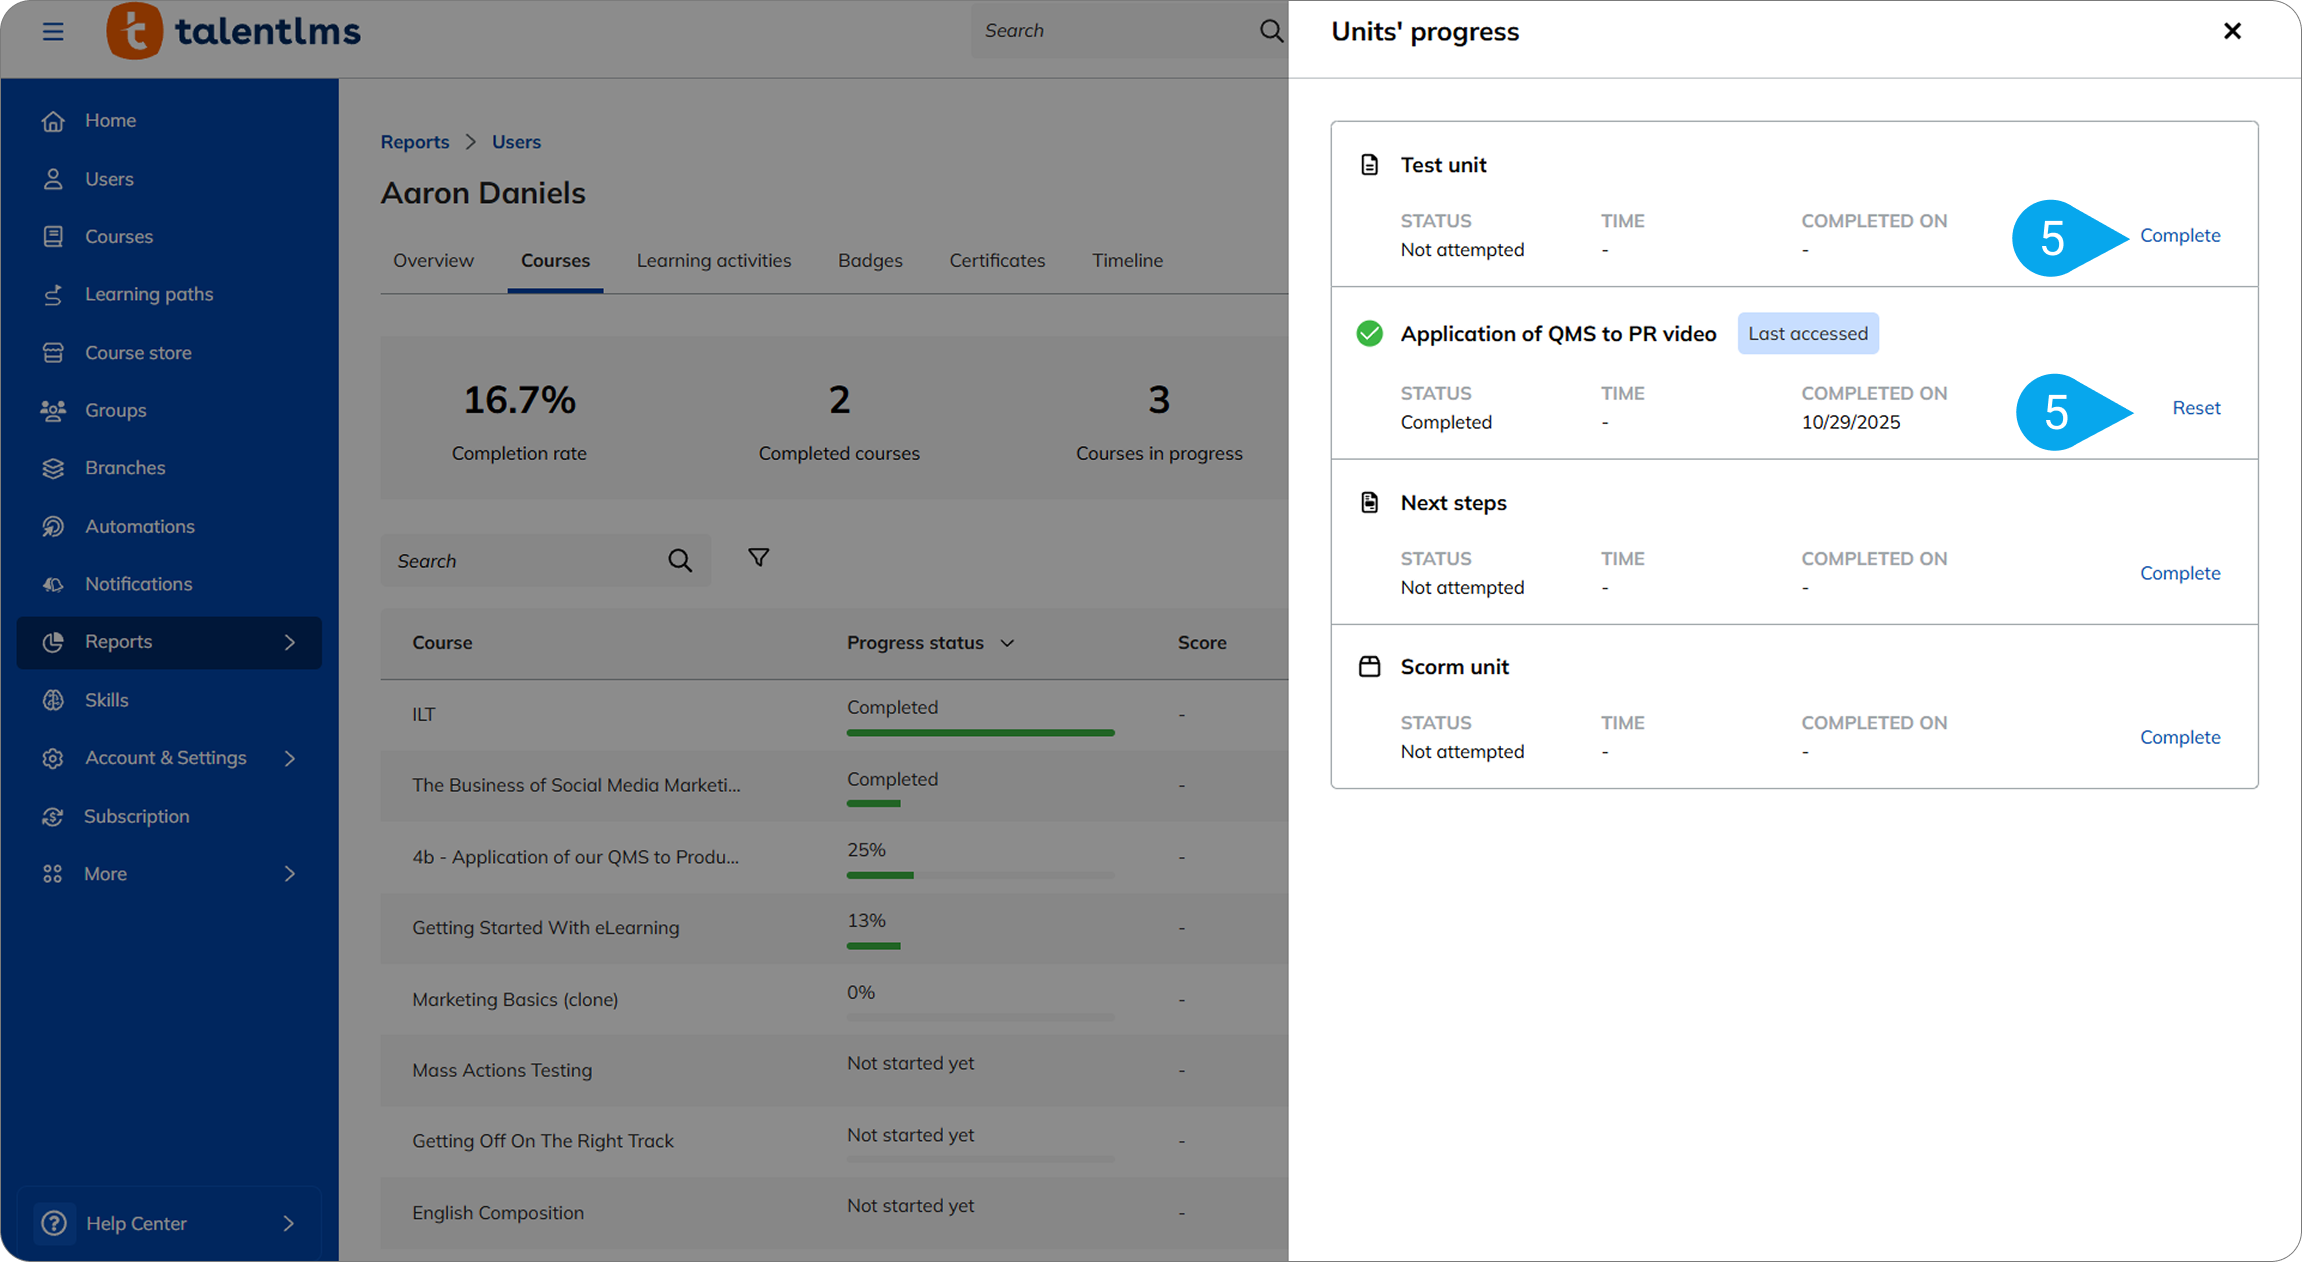This screenshot has width=2302, height=1262.
Task: Mark Test unit as Complete
Action: tap(2180, 235)
